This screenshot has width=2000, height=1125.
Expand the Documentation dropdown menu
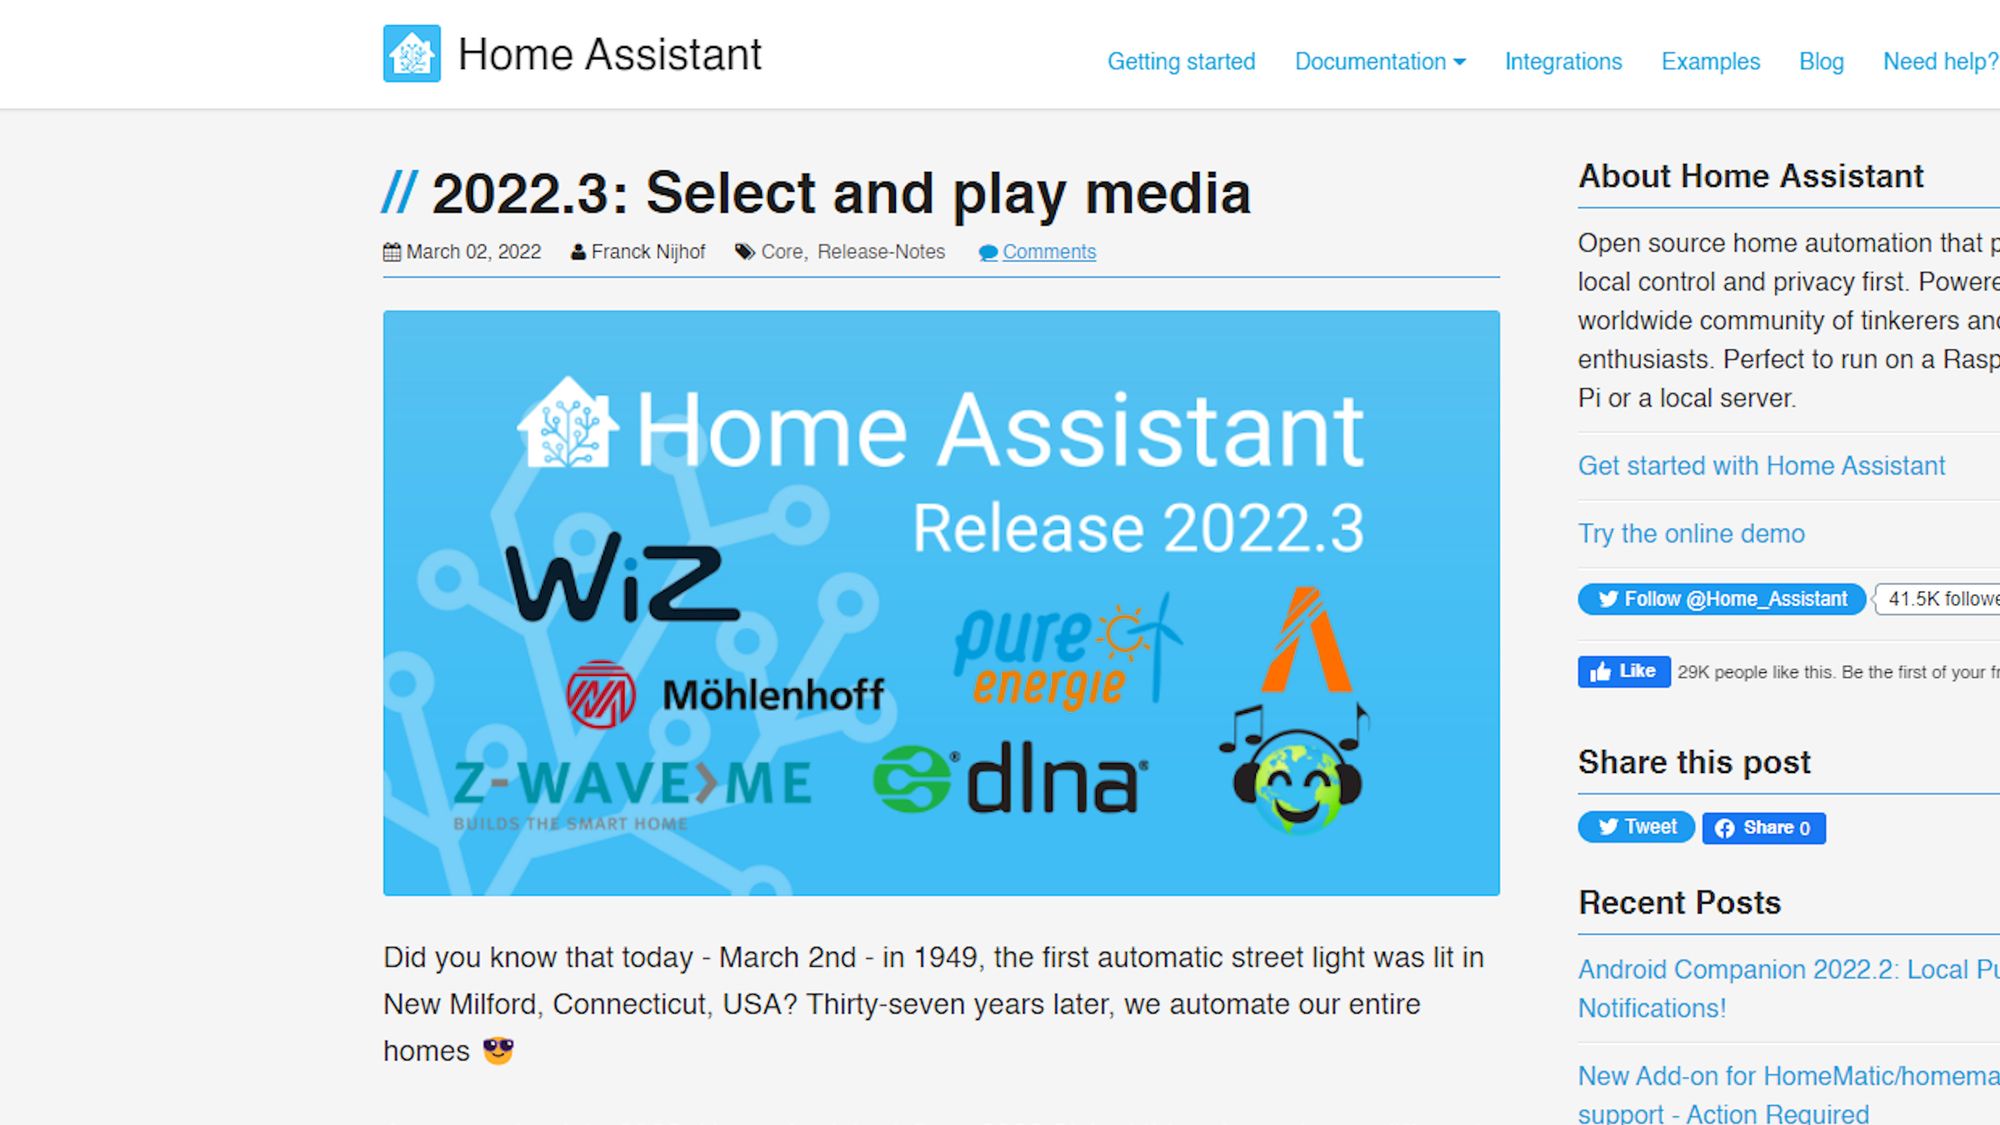click(x=1379, y=60)
